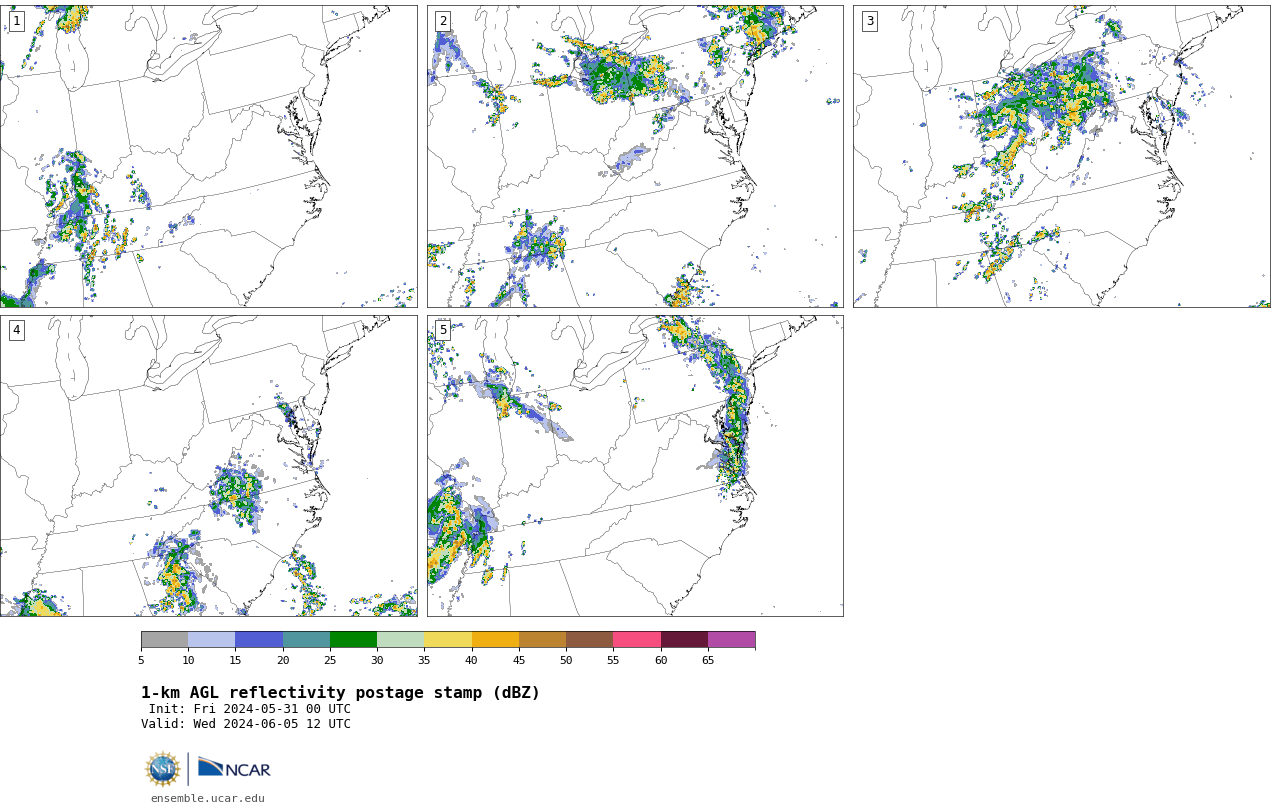The image size is (1280, 809).
Task: Click the teal 20-25 dBZ swatch
Action: pos(306,640)
